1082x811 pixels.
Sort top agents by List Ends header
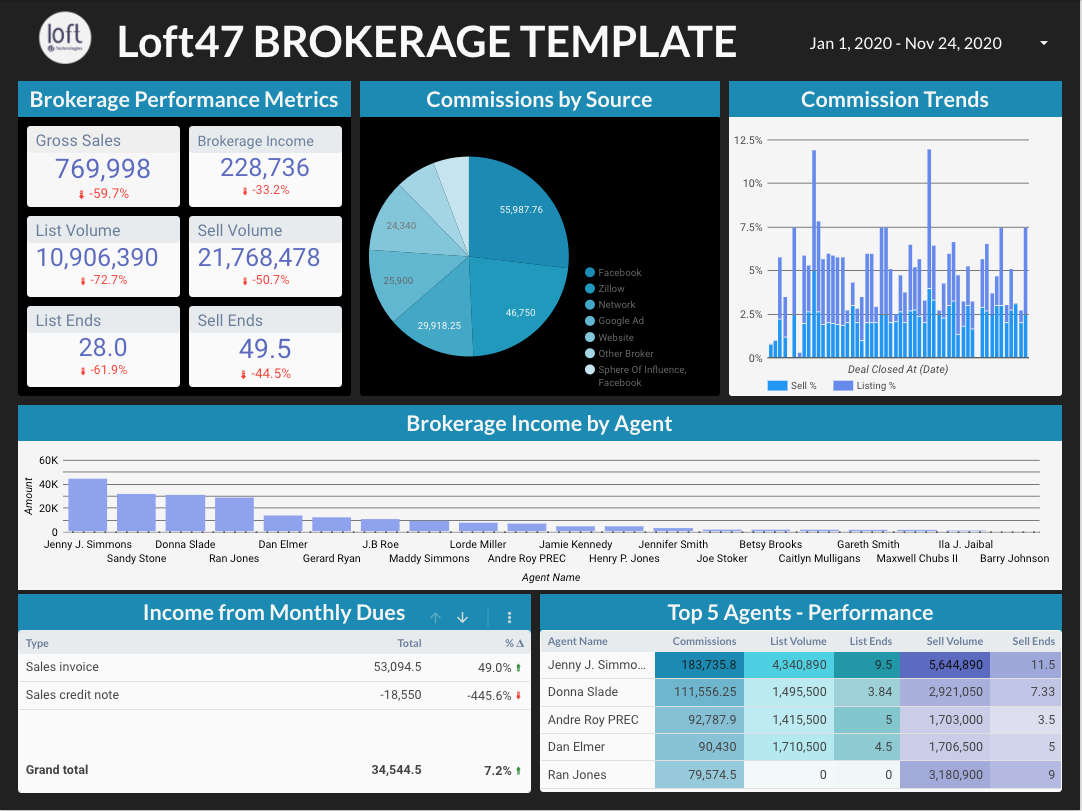pyautogui.click(x=871, y=641)
